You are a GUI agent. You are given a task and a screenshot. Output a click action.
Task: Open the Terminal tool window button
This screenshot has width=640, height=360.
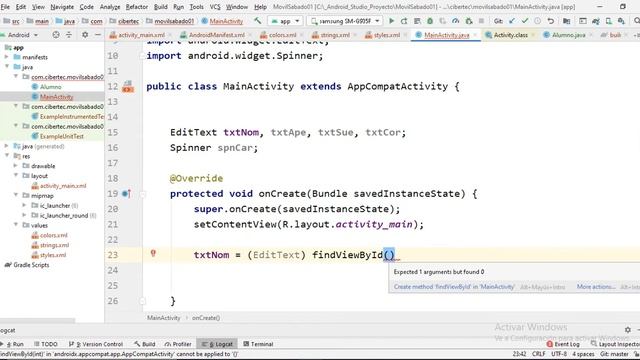(x=258, y=344)
